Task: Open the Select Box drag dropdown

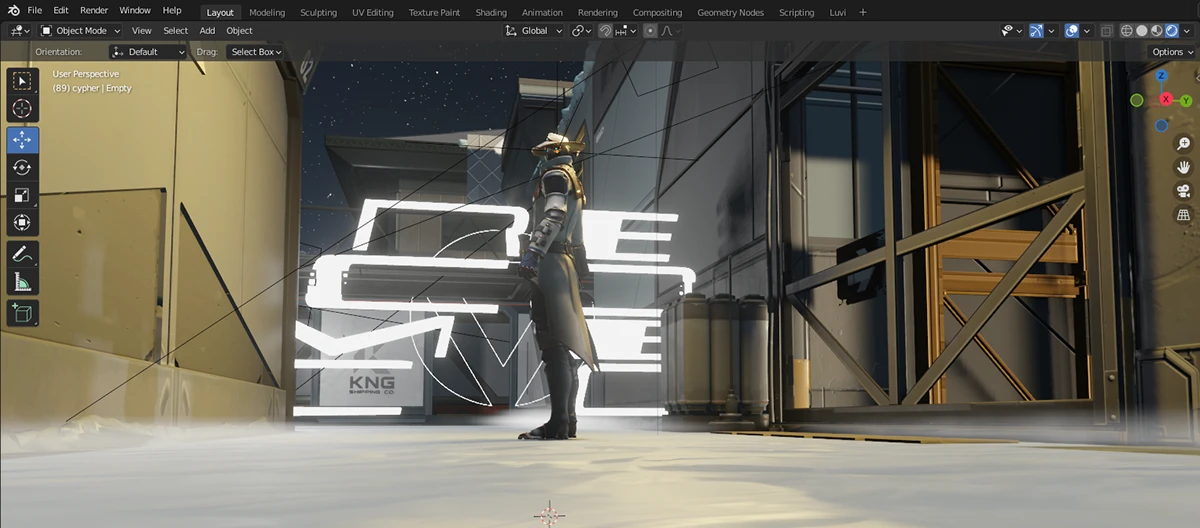Action: pos(256,52)
